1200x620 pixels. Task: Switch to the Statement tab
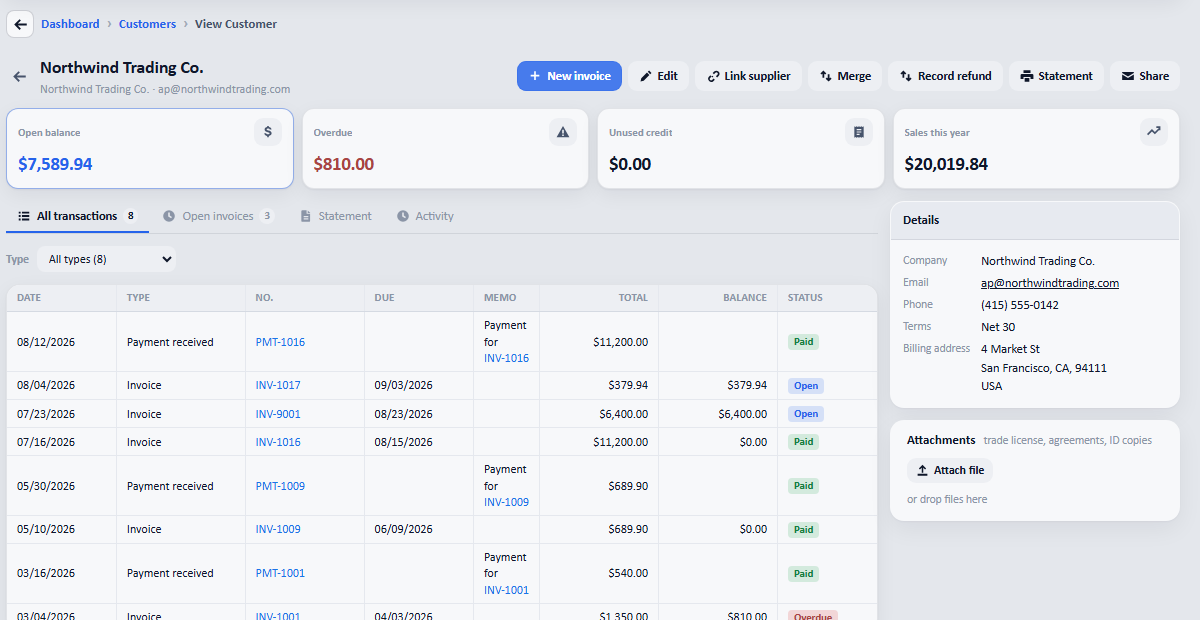point(336,216)
